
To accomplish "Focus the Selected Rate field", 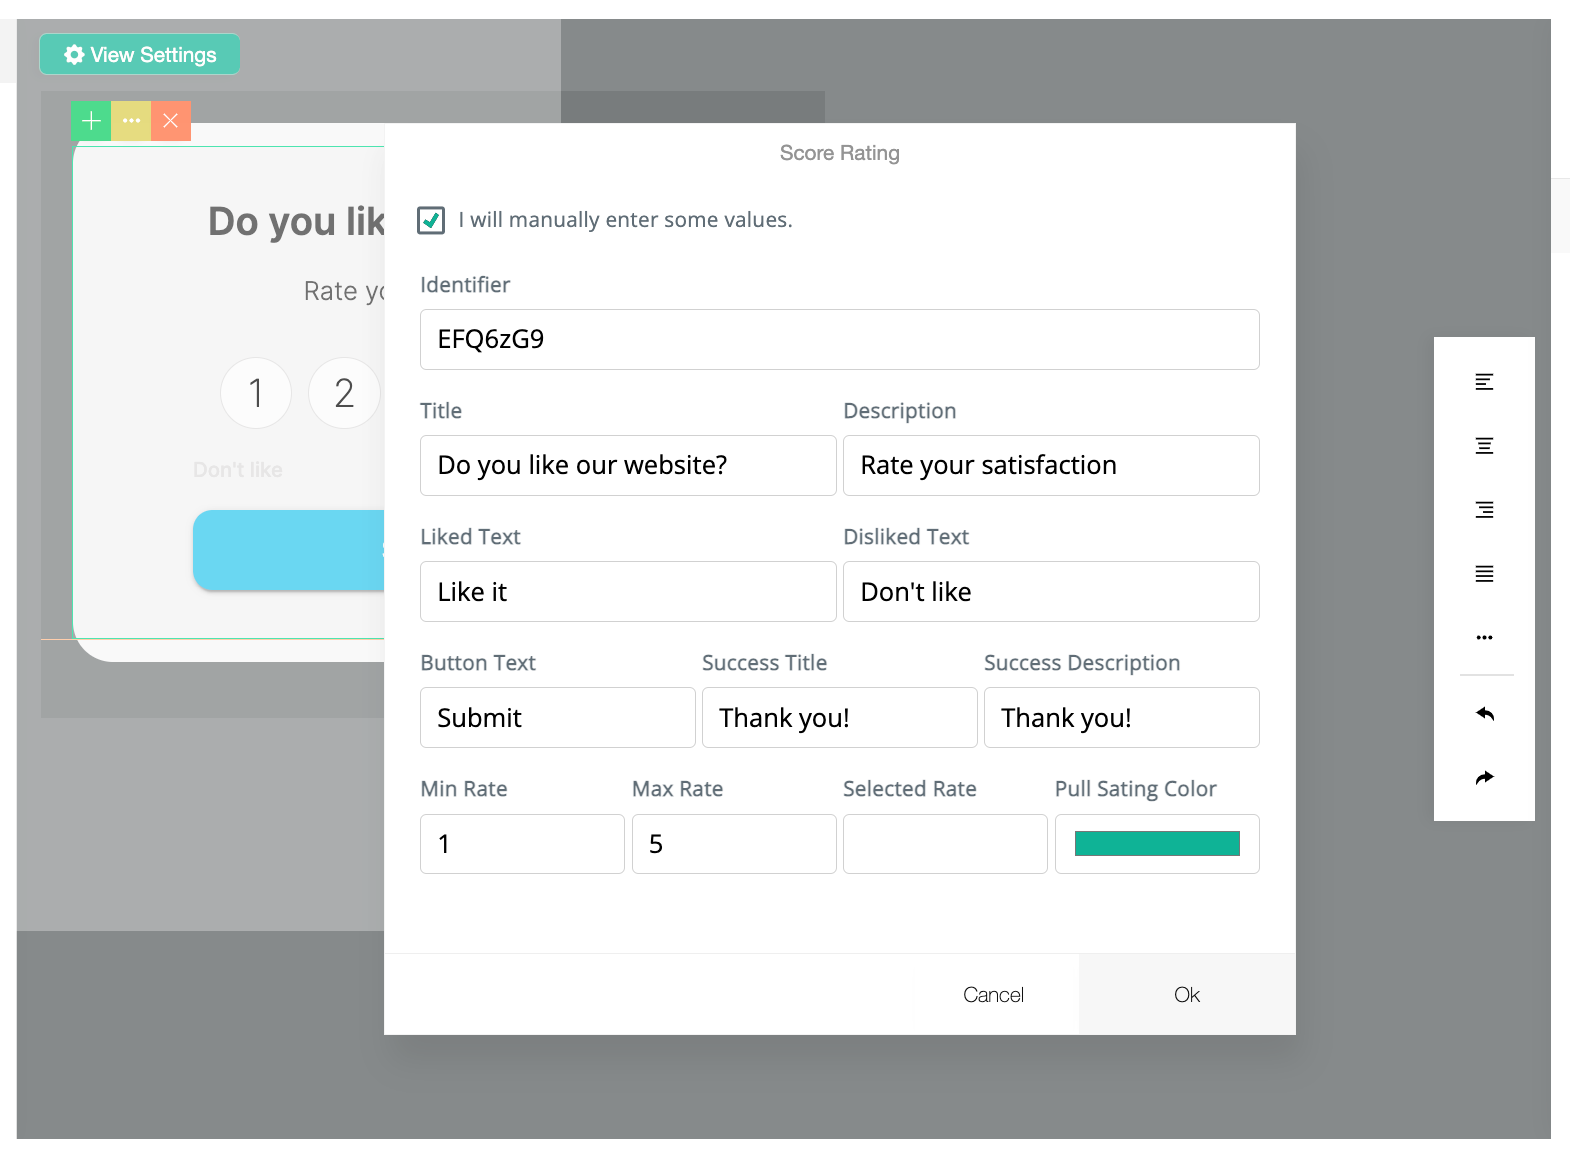I will coord(945,844).
